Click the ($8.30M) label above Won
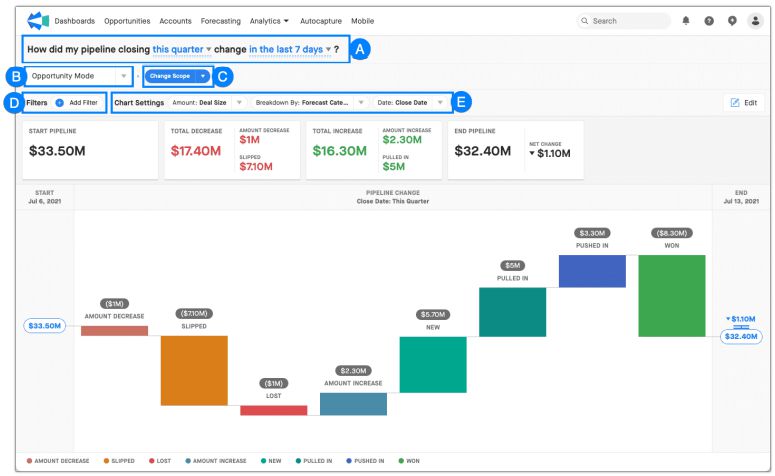Screen dimensions: 775x476 point(672,233)
